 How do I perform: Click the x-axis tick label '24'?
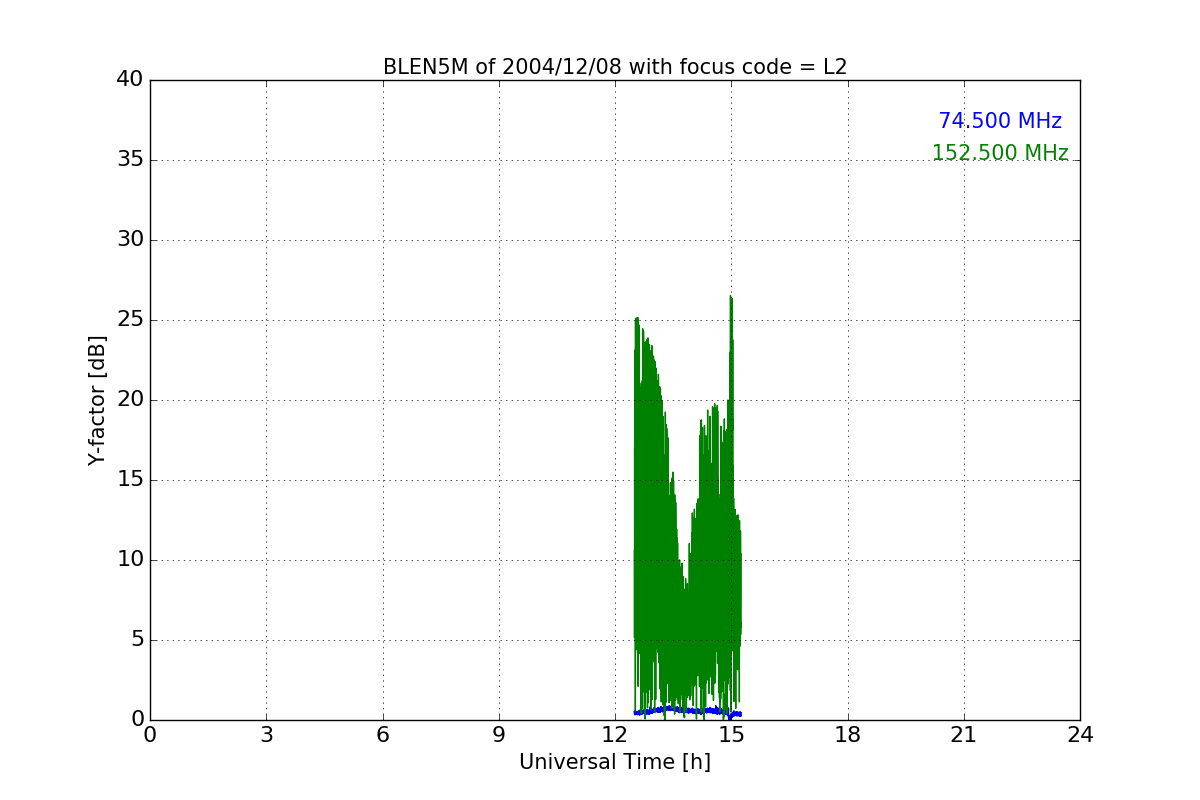tap(1080, 735)
